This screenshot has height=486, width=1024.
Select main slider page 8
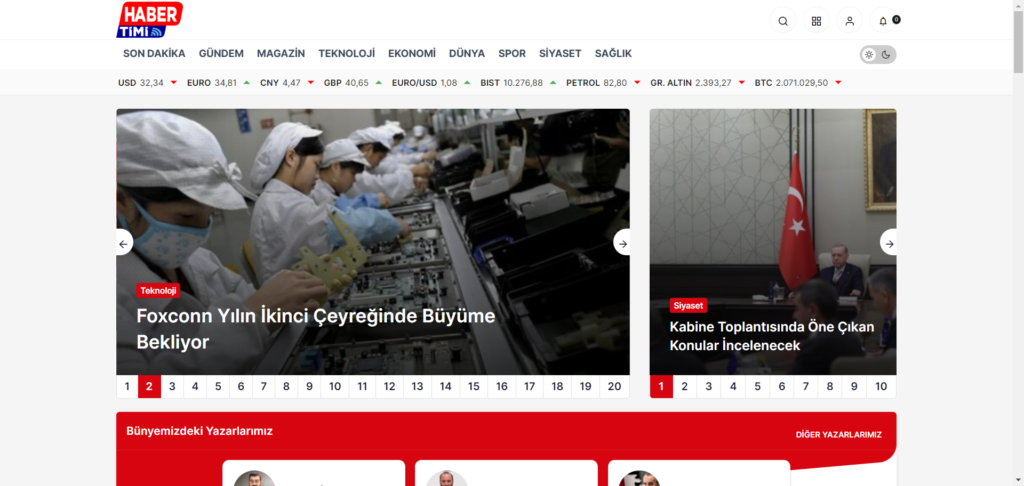point(286,387)
